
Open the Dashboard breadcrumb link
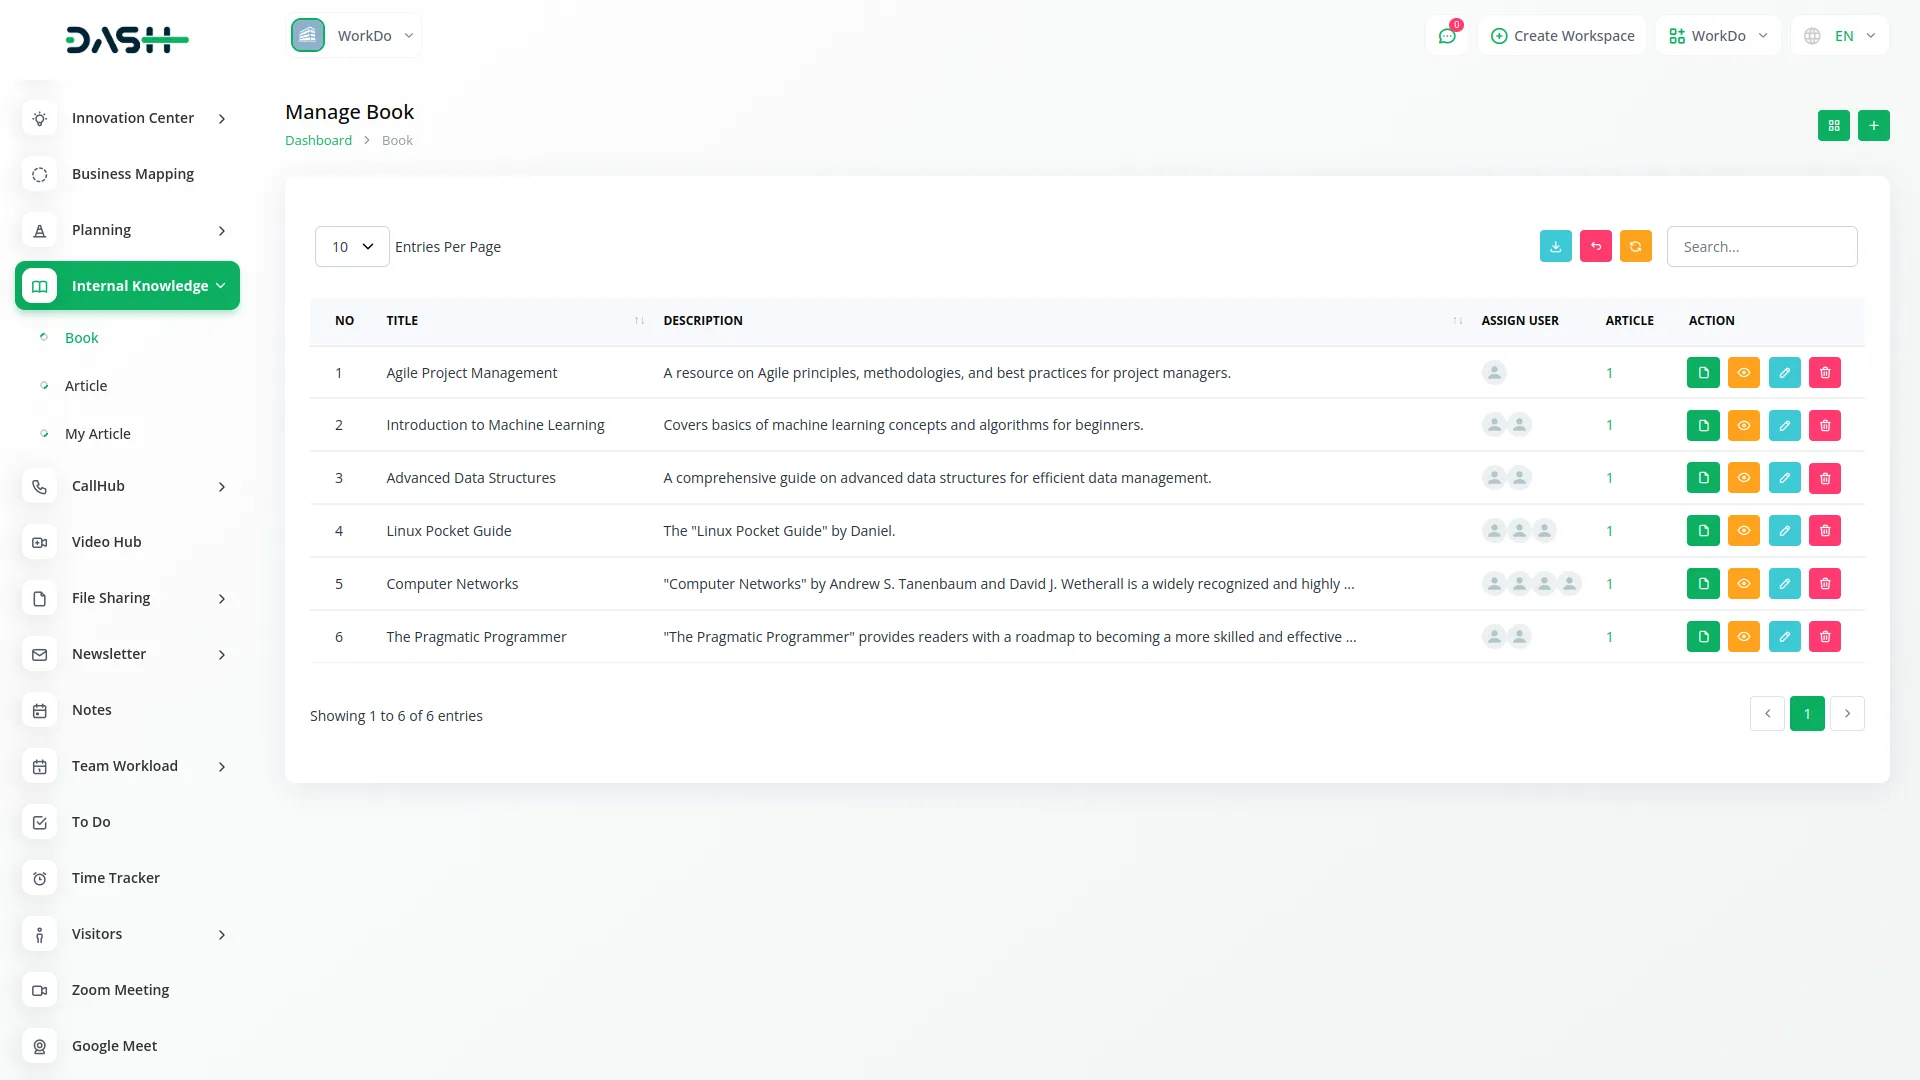tap(318, 140)
